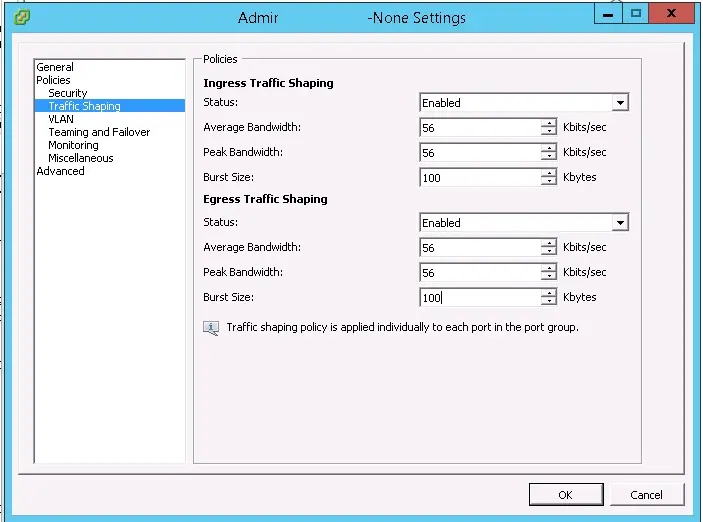
Task: Minimize the Settings dialog window
Action: point(608,13)
